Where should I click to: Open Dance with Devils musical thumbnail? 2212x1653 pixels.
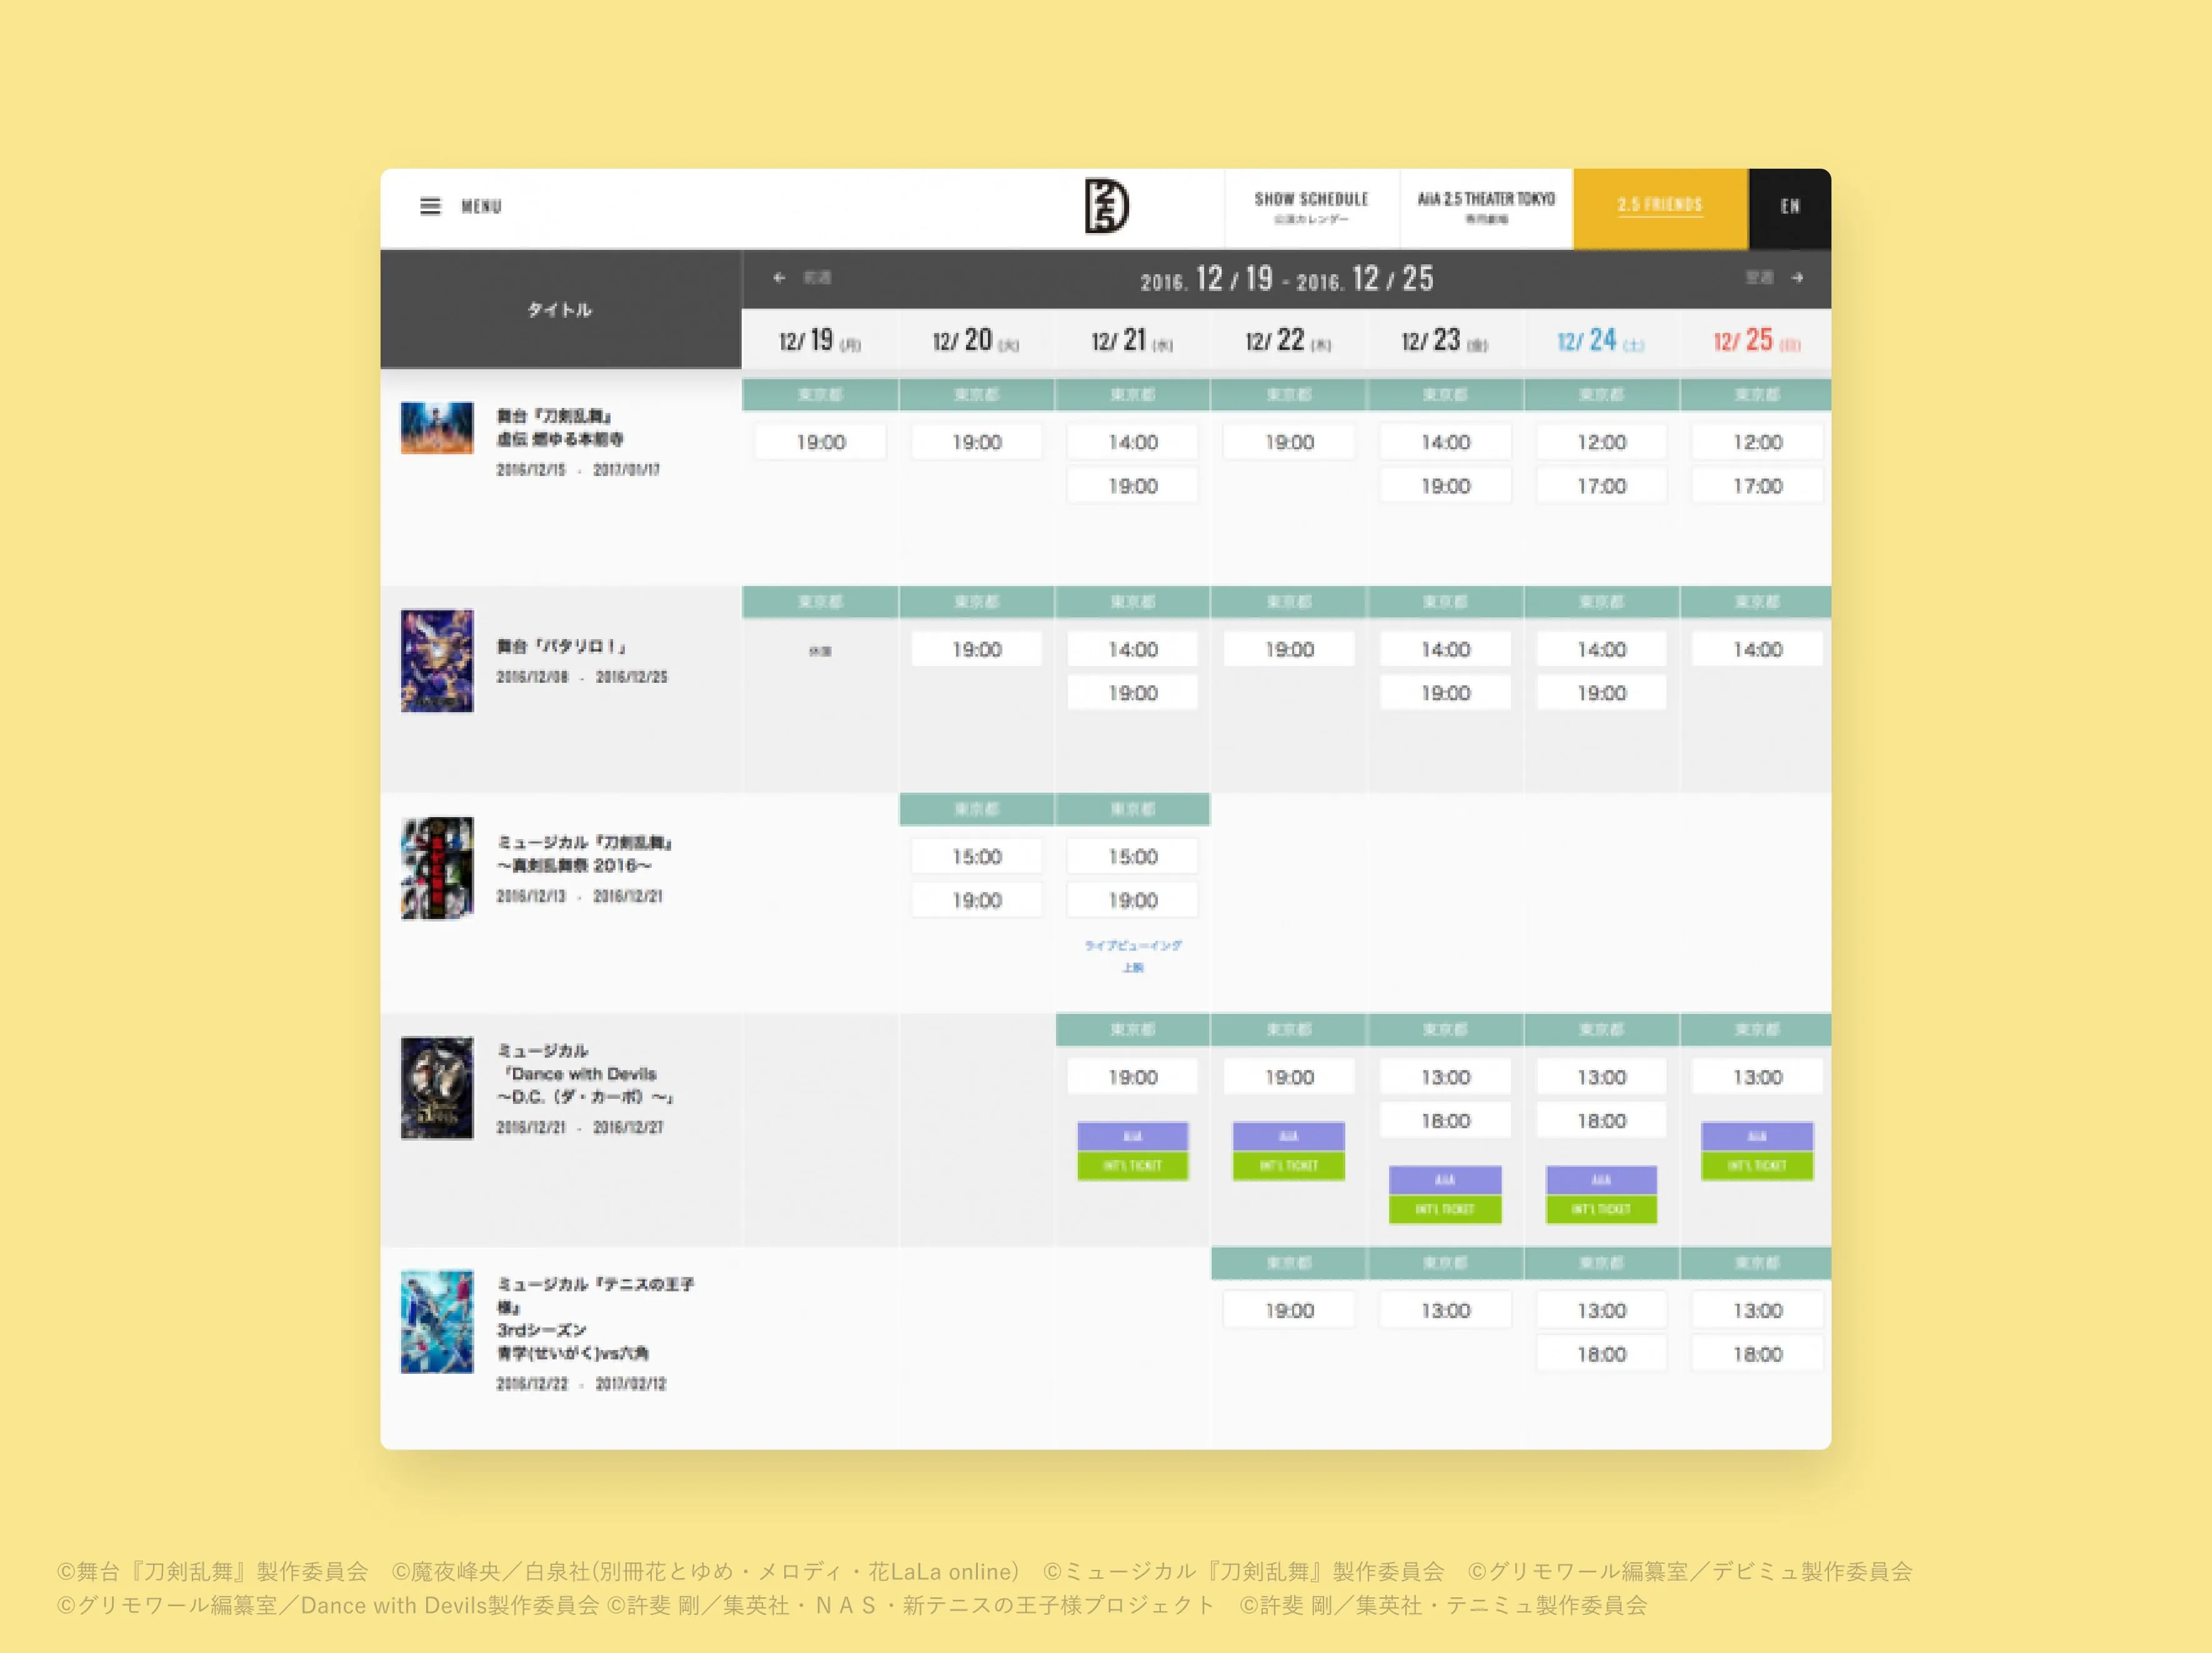437,1088
